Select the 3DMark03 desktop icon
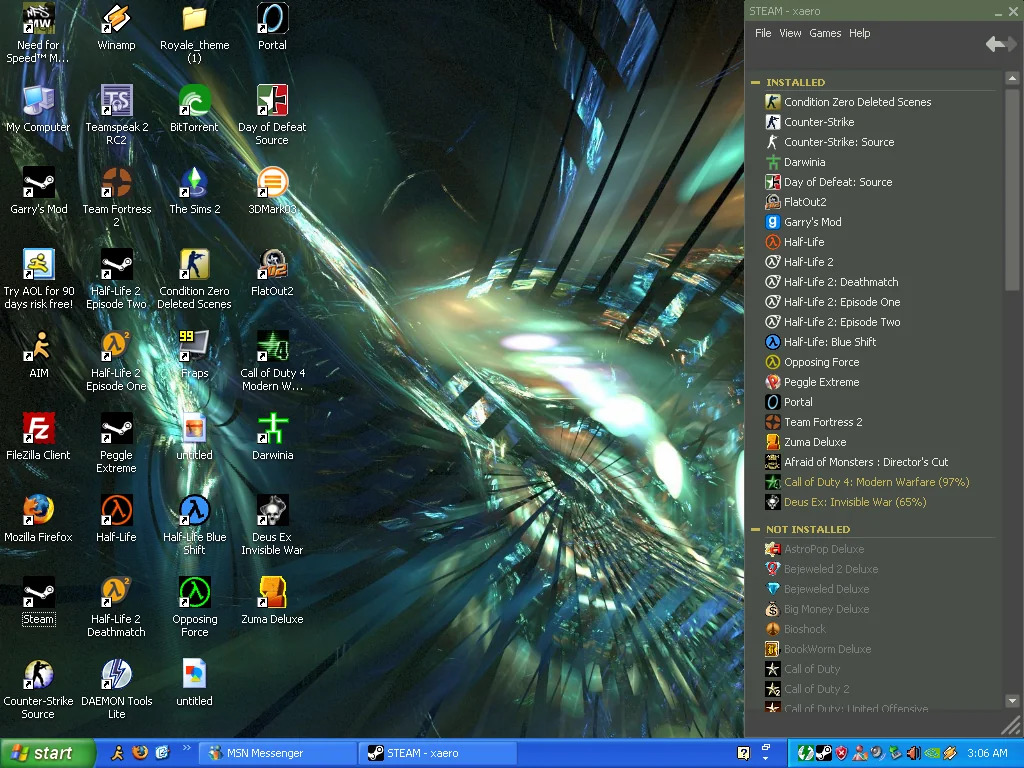The image size is (1024, 768). pyautogui.click(x=272, y=183)
